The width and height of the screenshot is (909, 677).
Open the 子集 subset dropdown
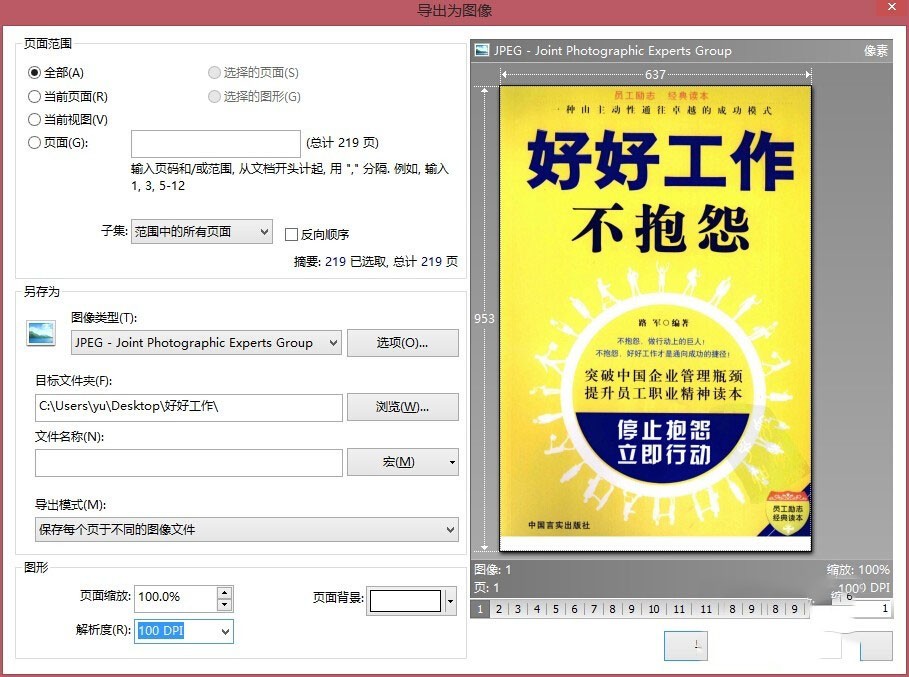tap(202, 231)
